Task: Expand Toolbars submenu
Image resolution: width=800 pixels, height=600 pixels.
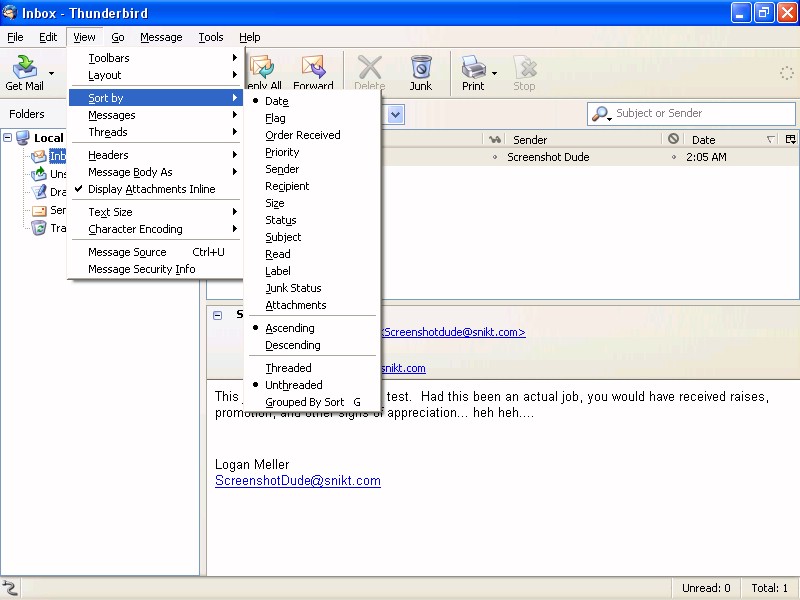Action: click(x=156, y=58)
